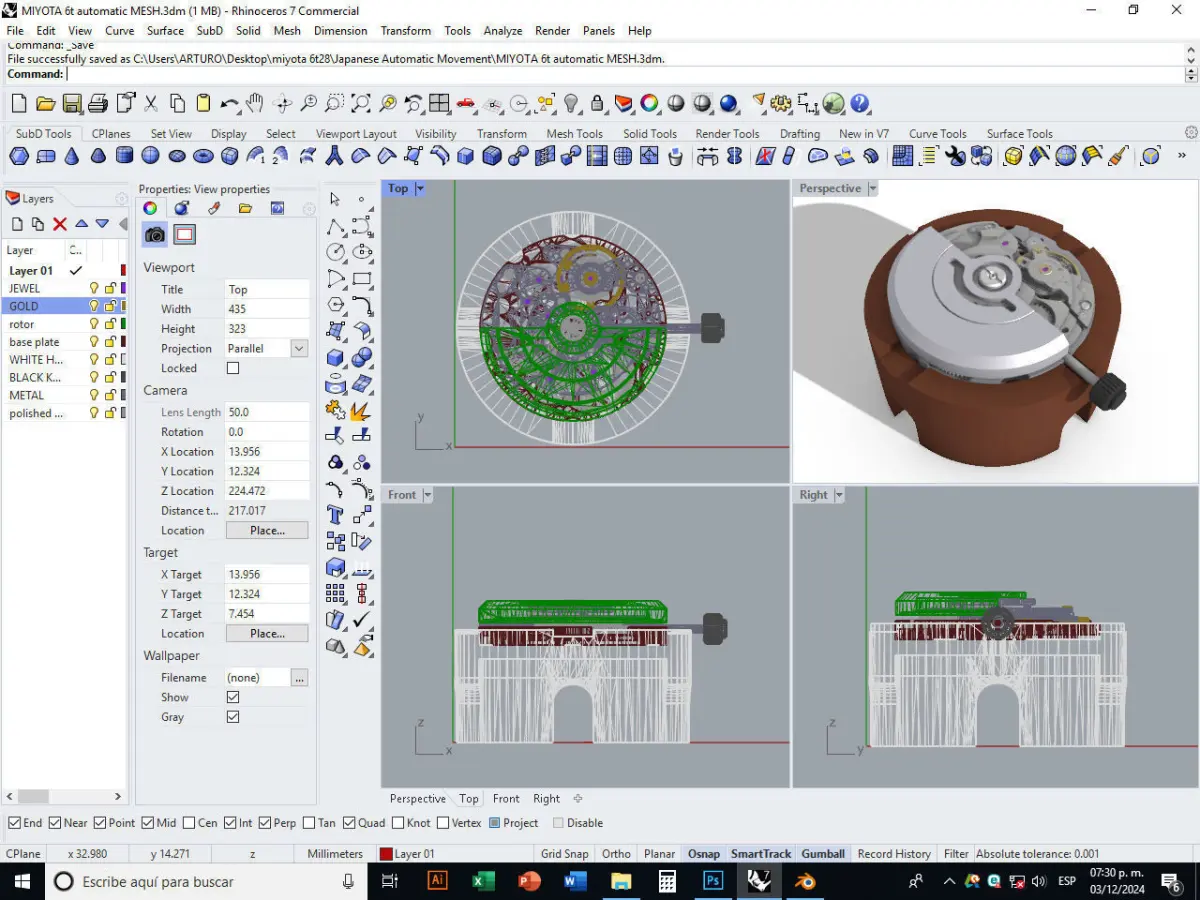Cut selection with the scissors icon
The width and height of the screenshot is (1200, 900).
coord(151,103)
